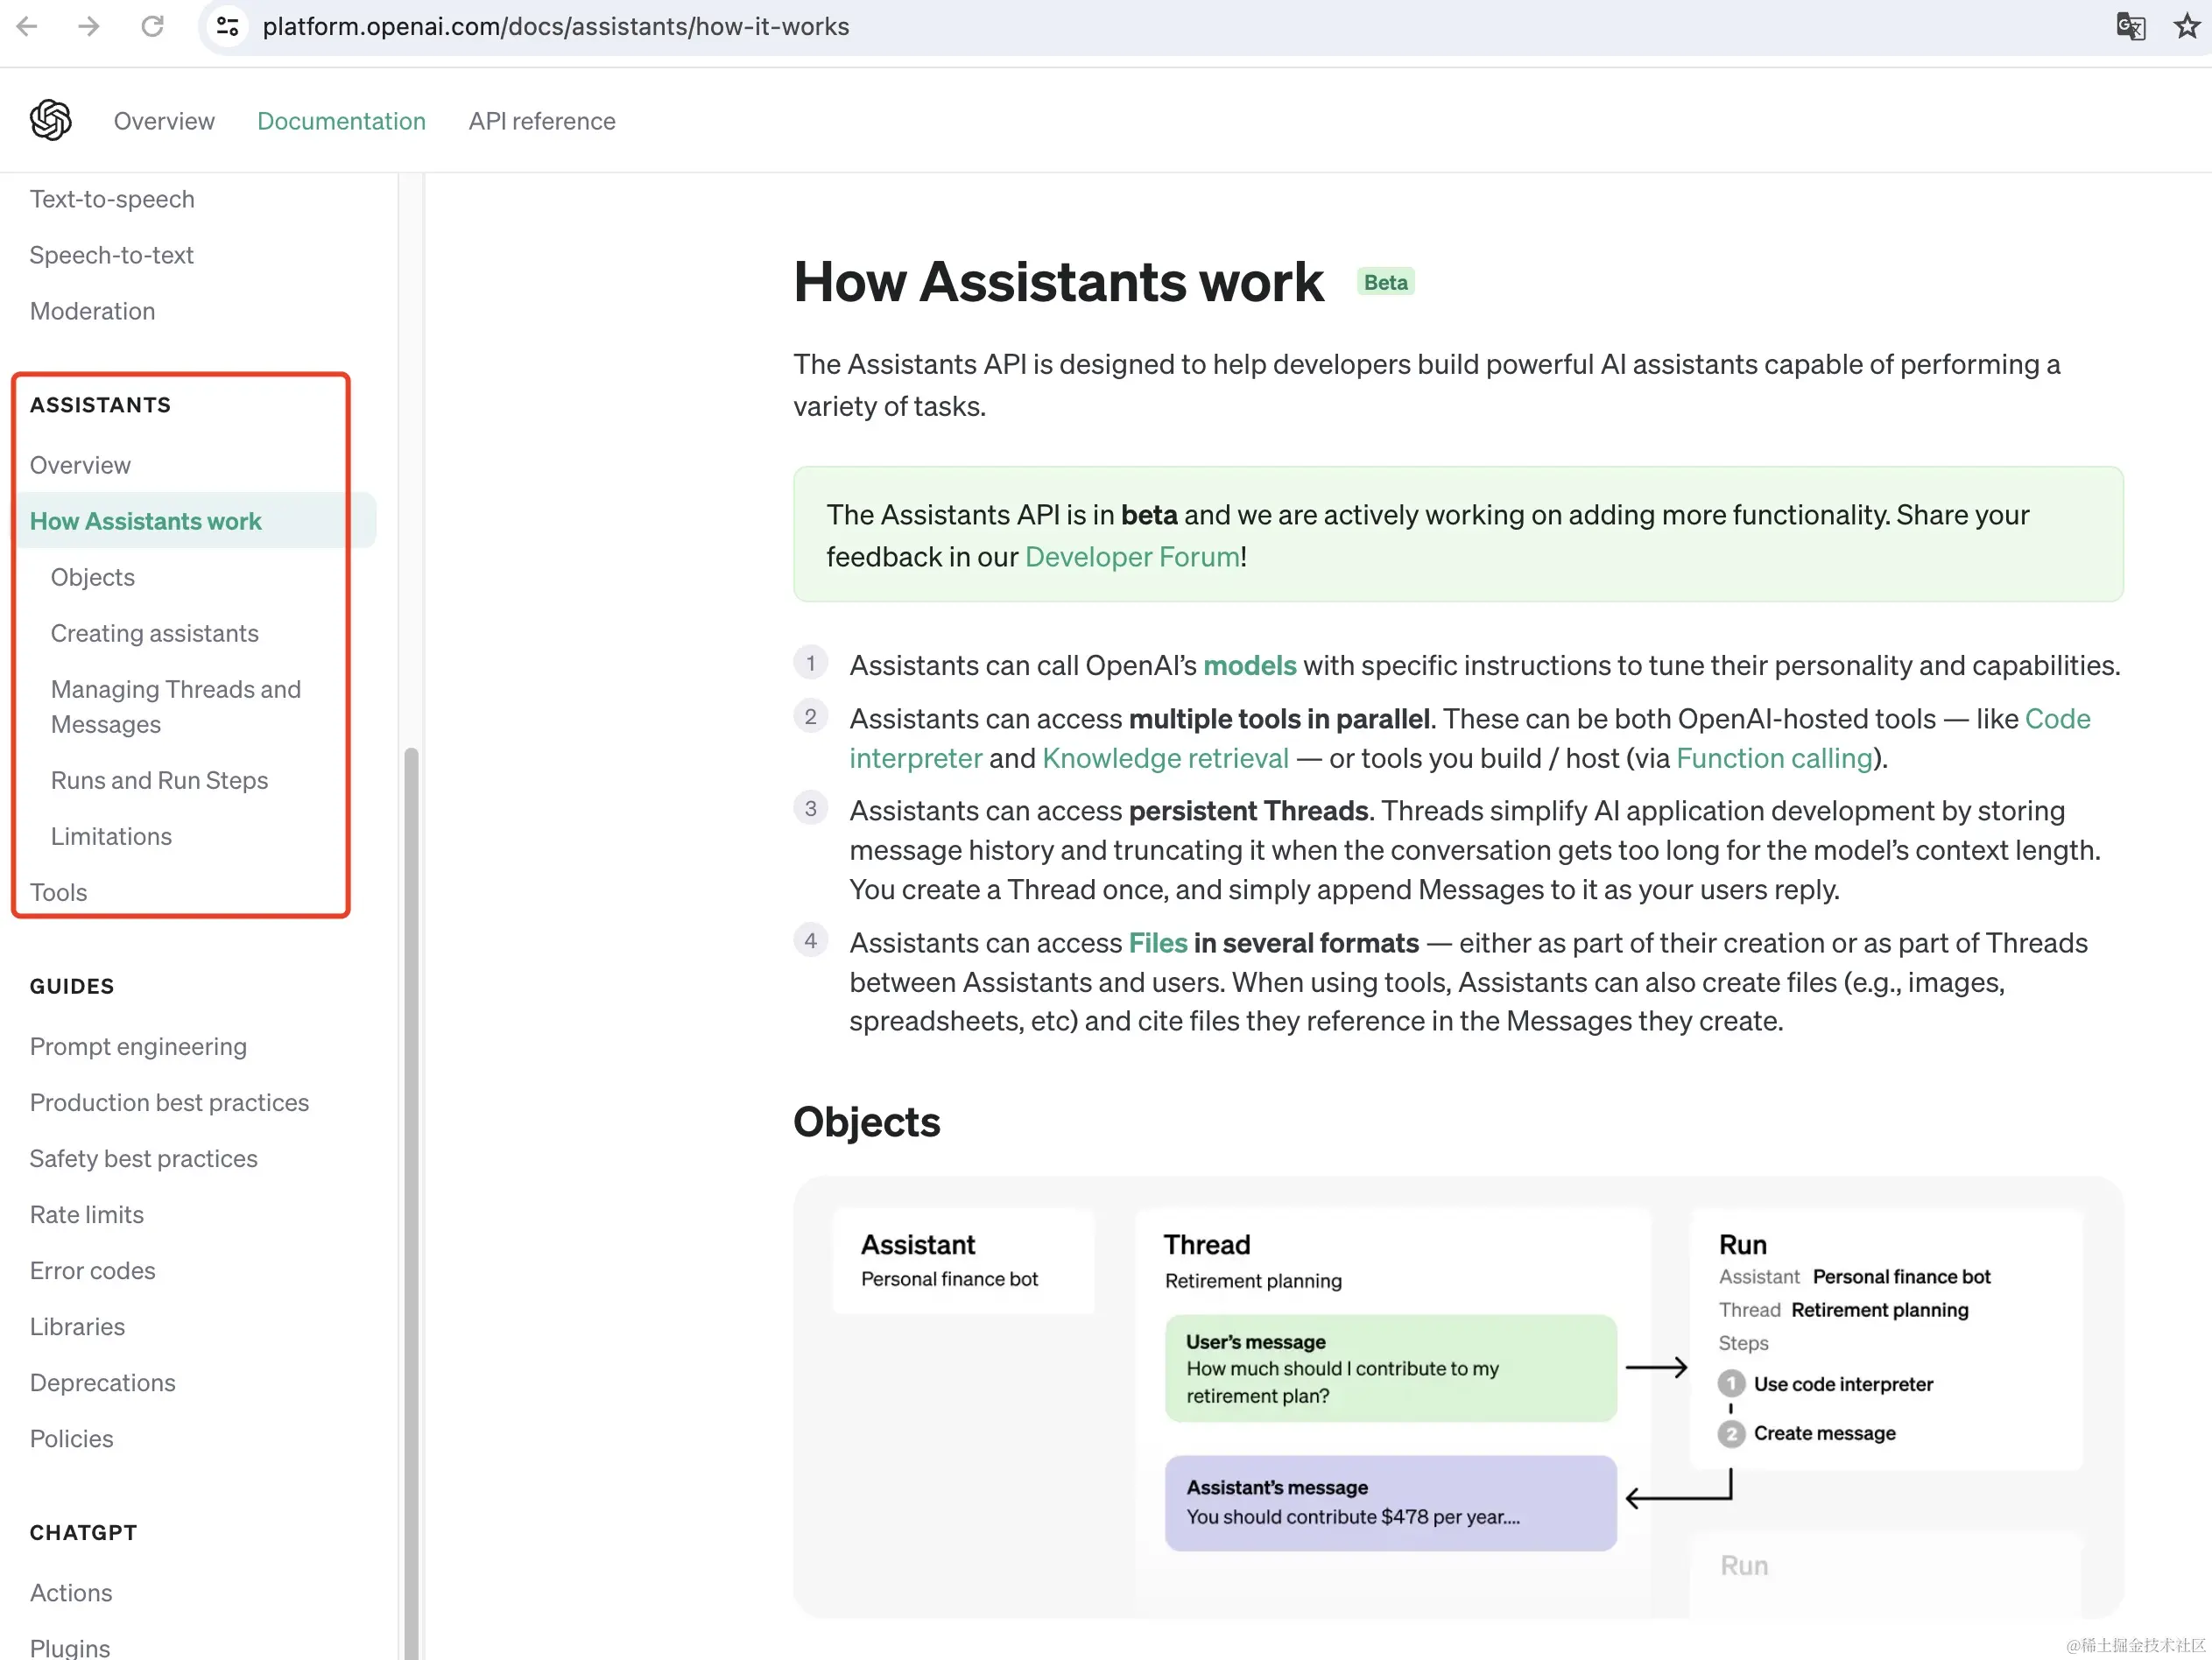Jump to Objects sidebar subsection
The width and height of the screenshot is (2212, 1660).
pos(92,577)
